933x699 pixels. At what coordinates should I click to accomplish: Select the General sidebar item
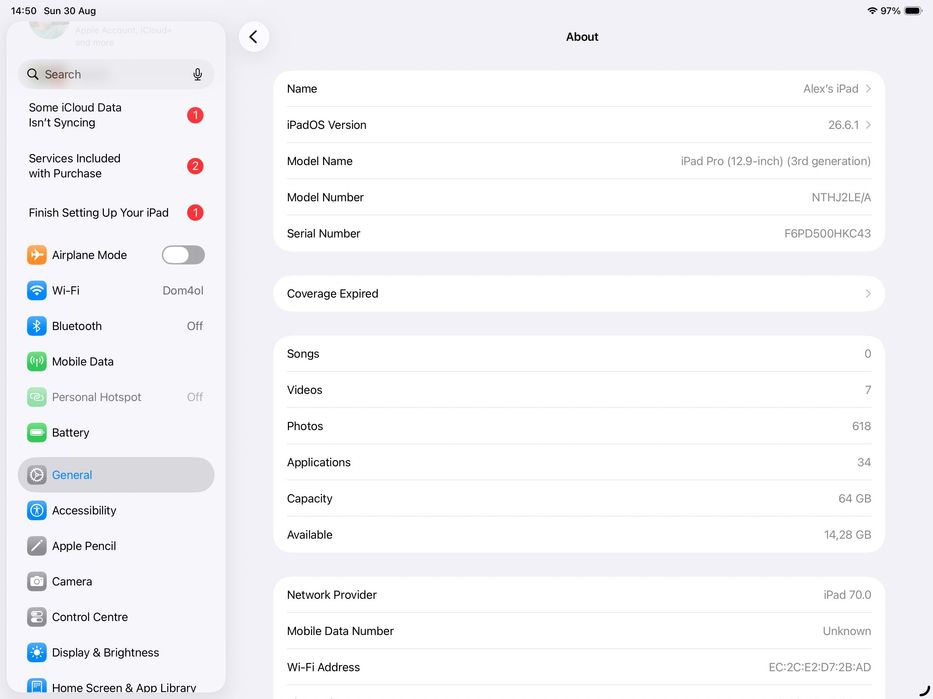point(116,475)
